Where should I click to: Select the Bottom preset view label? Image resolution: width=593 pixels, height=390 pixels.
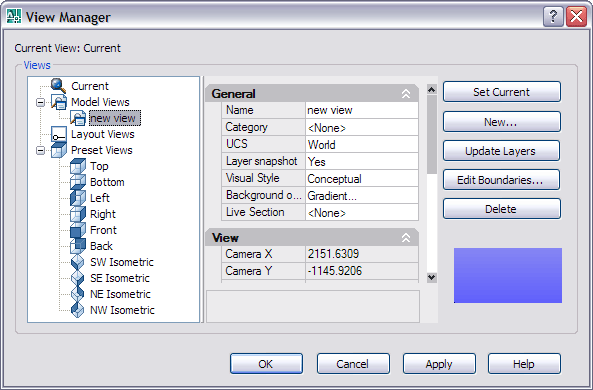point(107,182)
